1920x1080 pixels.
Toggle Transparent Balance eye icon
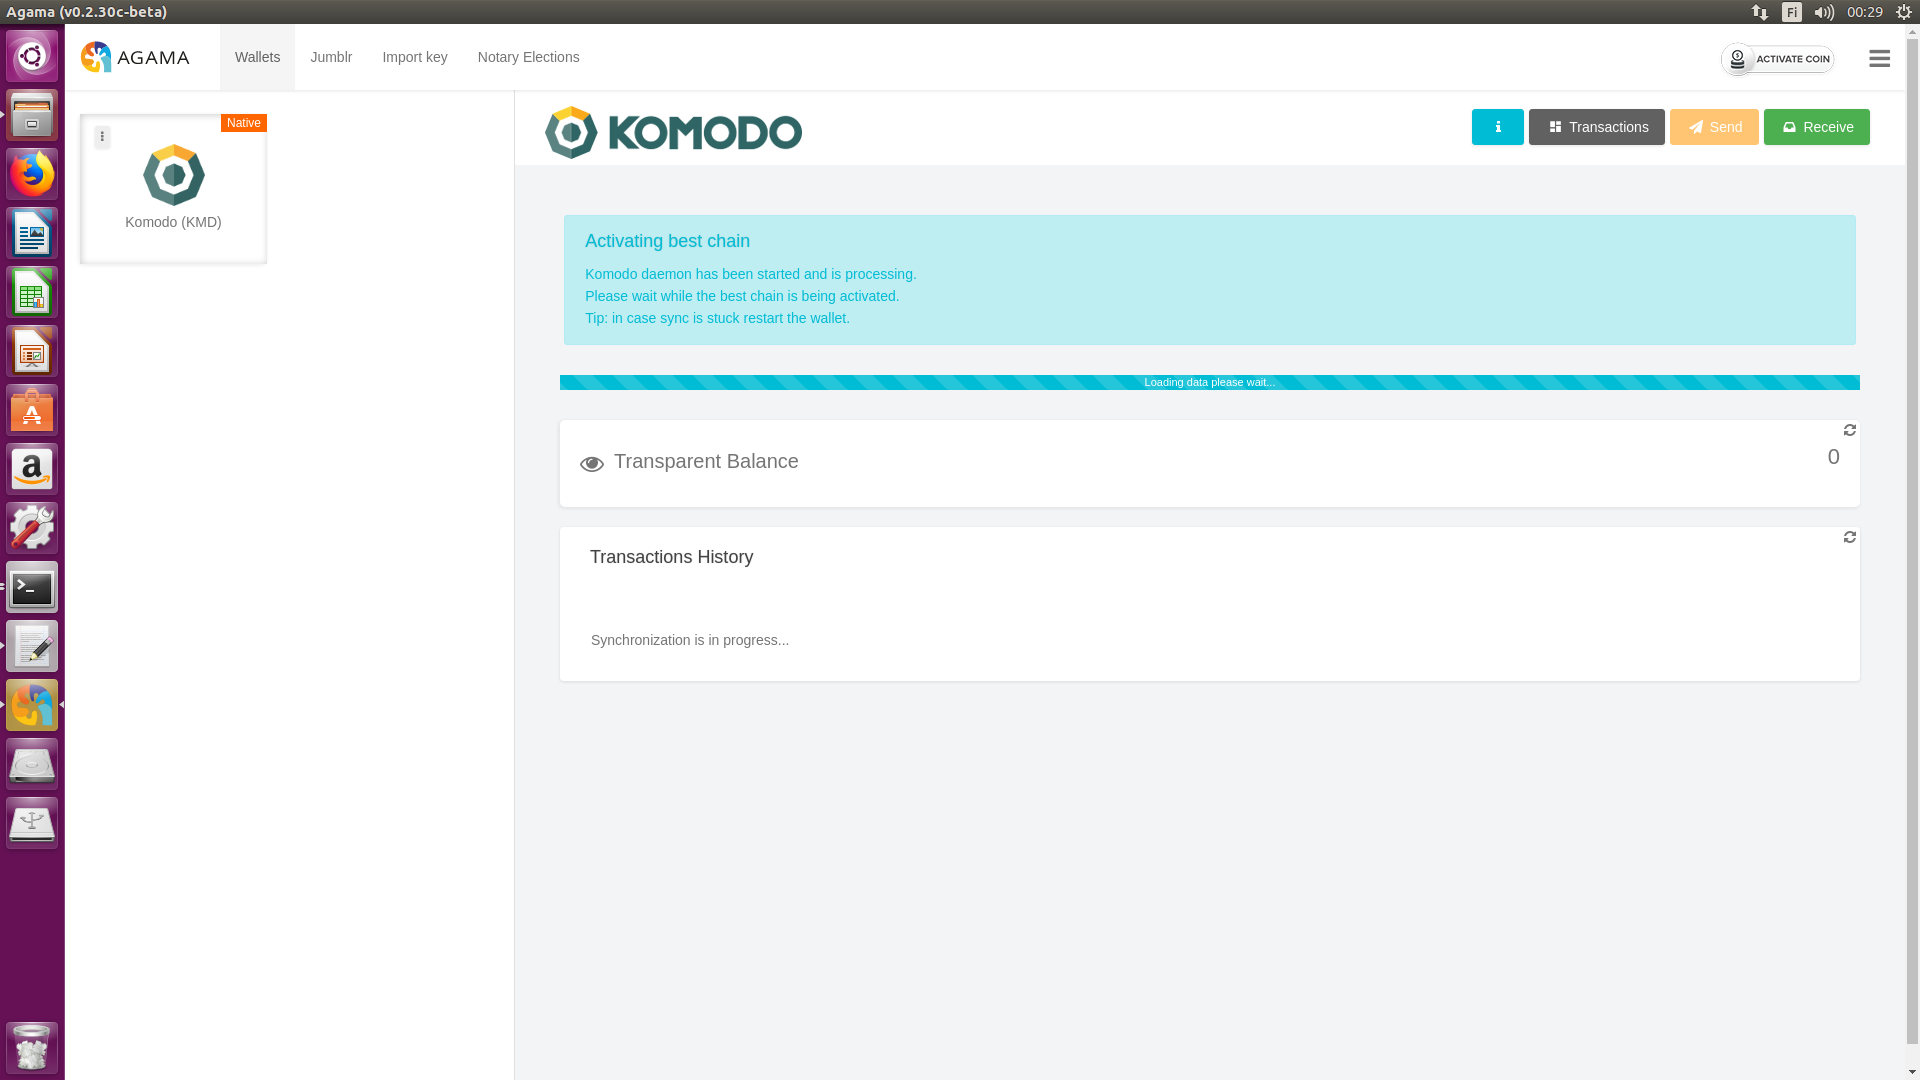click(591, 464)
